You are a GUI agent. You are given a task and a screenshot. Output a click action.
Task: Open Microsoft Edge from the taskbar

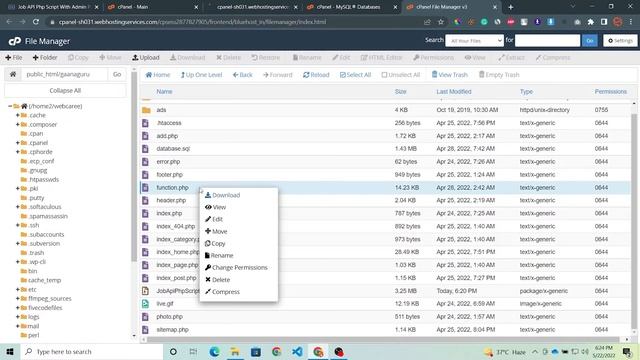point(214,351)
